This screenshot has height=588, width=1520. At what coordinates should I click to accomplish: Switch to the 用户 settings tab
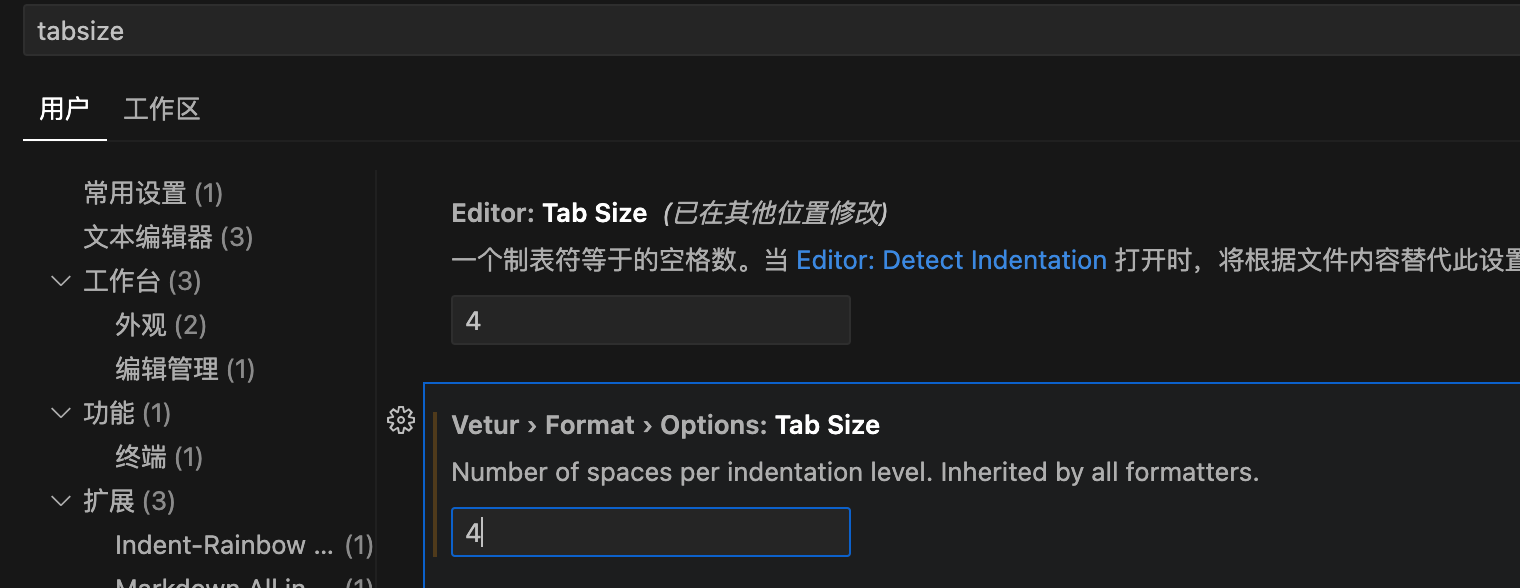(64, 109)
